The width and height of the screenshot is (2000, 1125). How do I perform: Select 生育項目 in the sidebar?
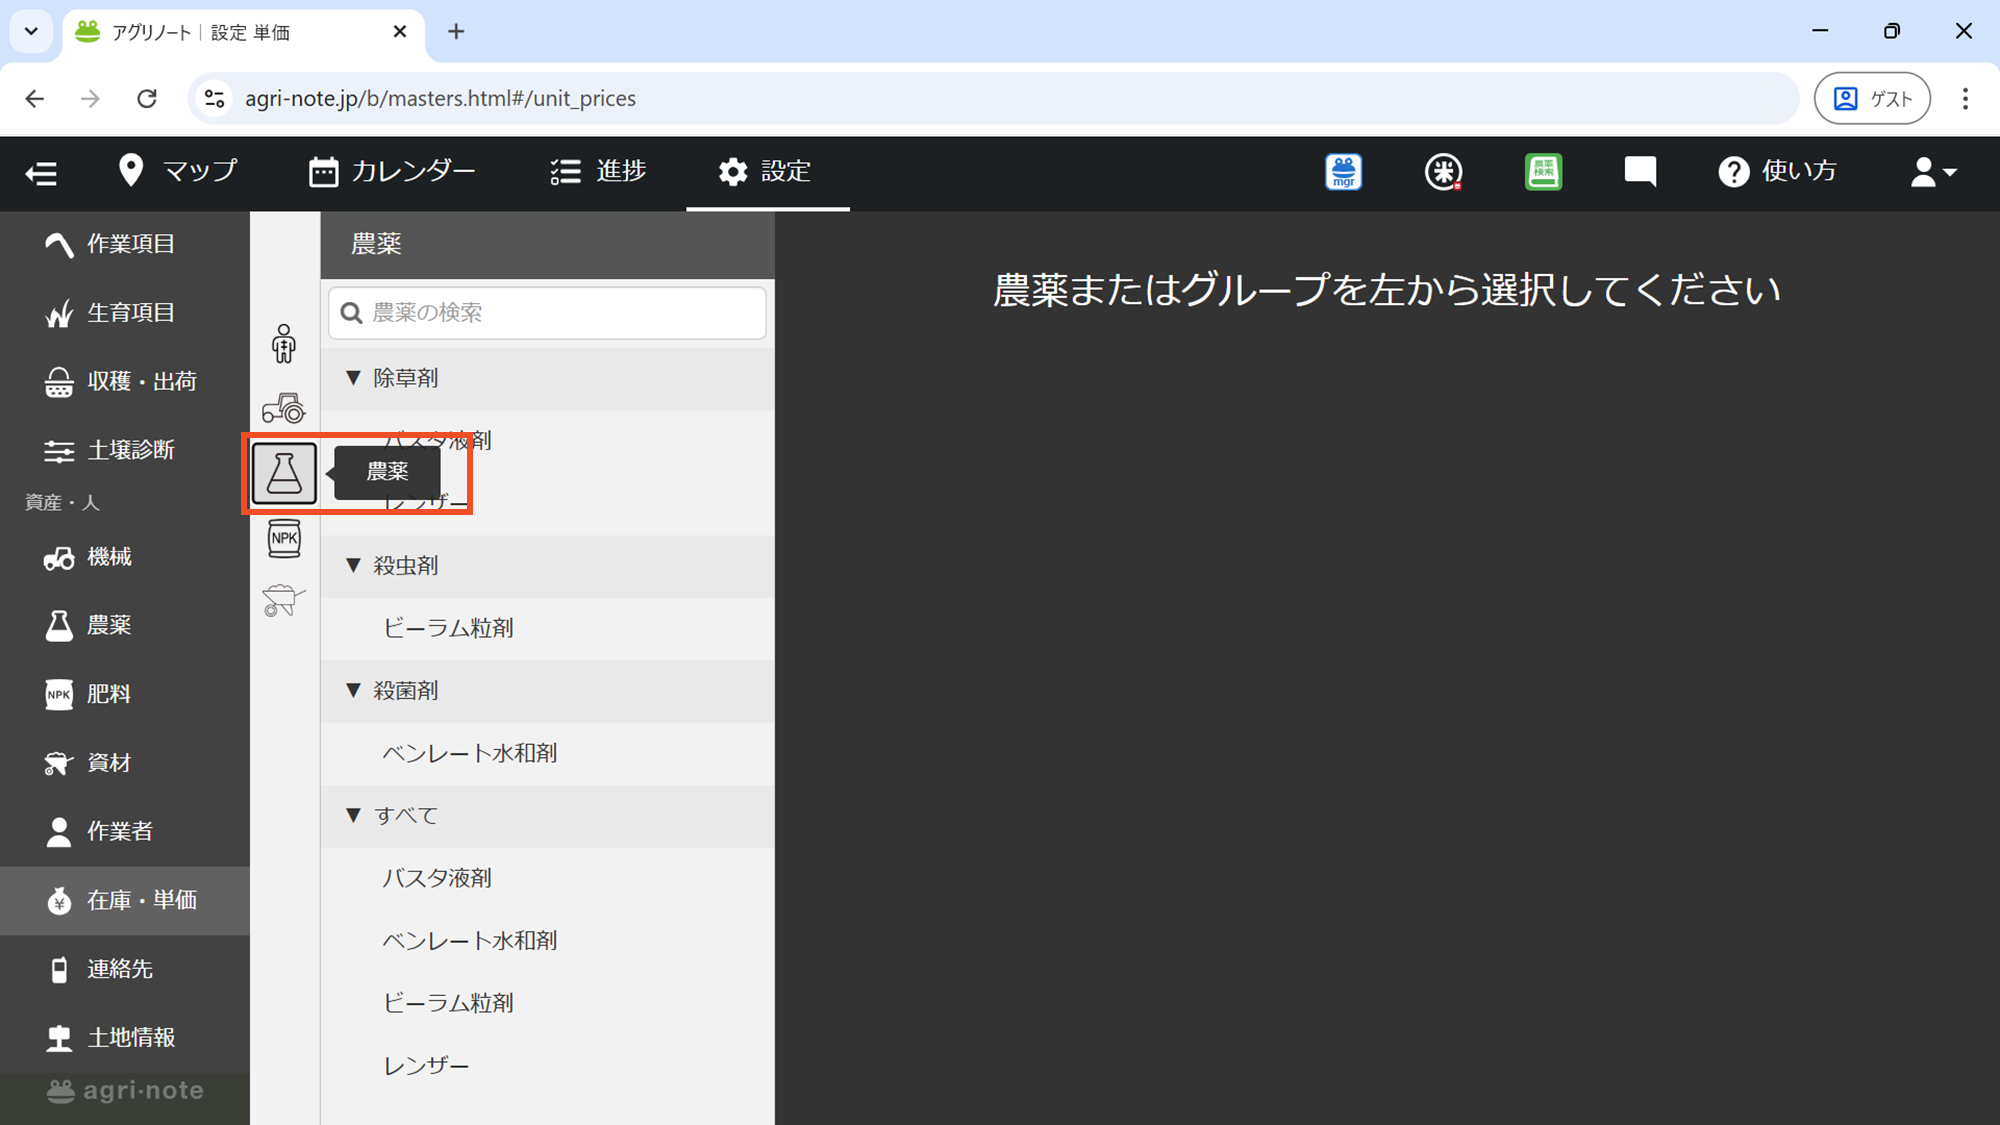pos(125,313)
